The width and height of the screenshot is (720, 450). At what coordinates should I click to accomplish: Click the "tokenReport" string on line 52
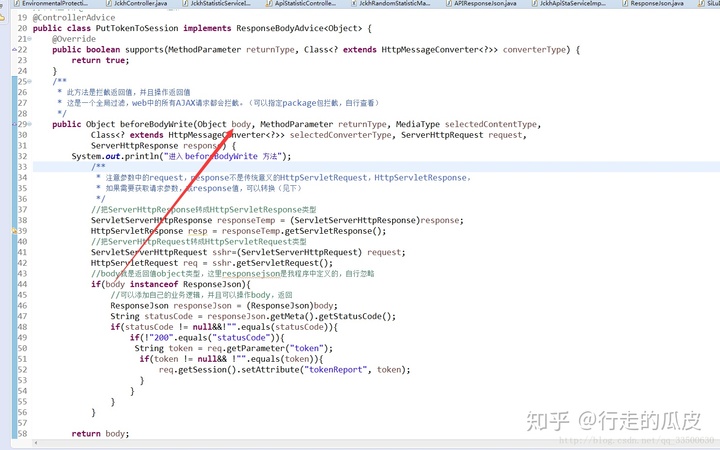click(x=336, y=370)
